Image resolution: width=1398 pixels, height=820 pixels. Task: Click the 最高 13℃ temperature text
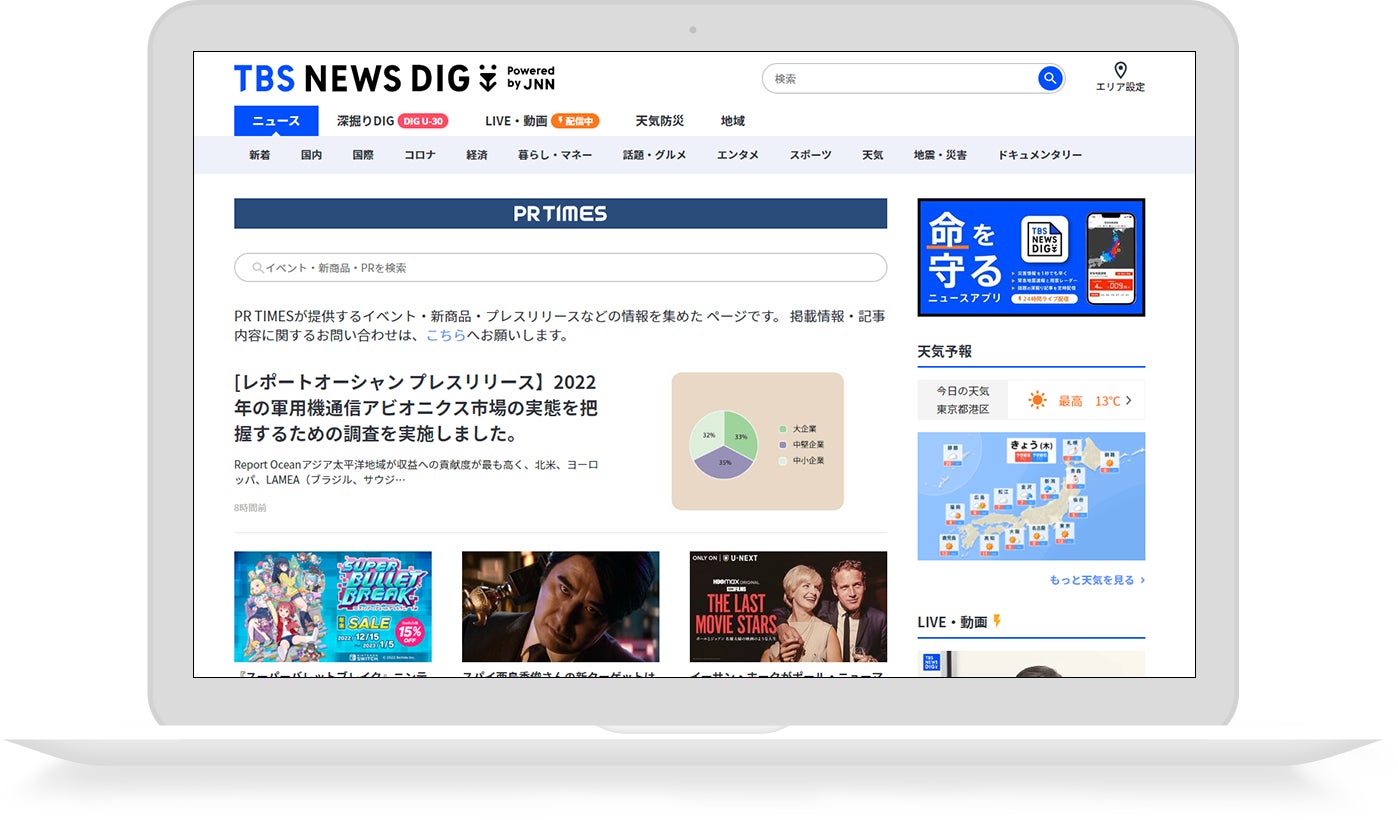pos(1089,400)
